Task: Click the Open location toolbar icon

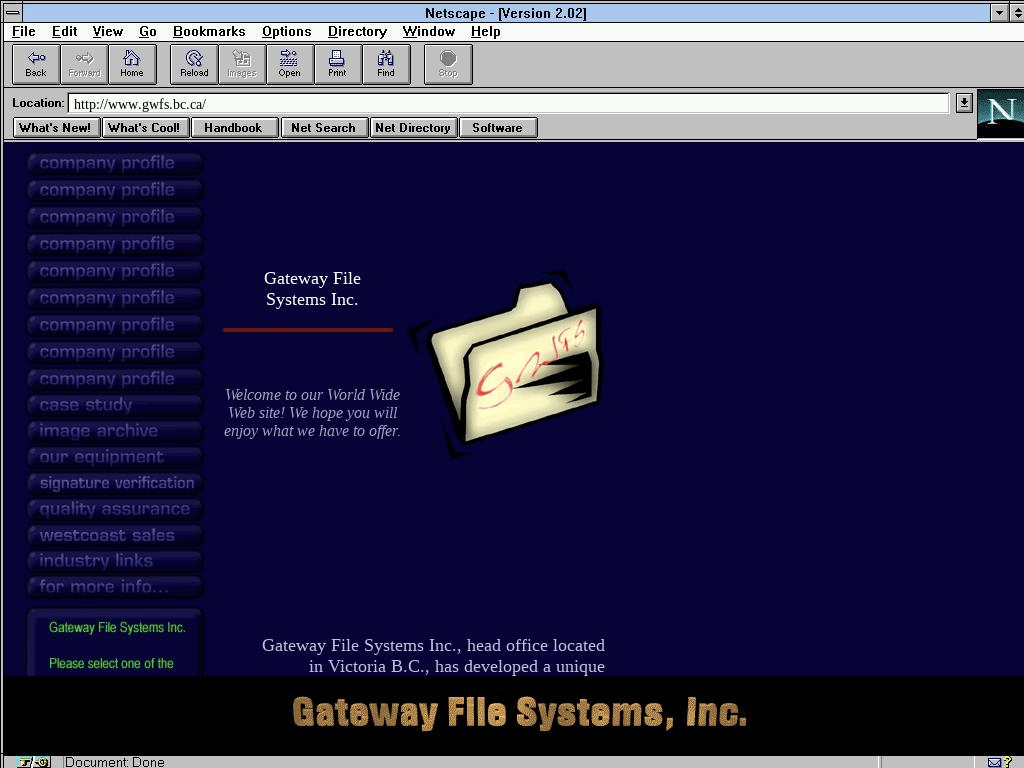Action: [289, 64]
